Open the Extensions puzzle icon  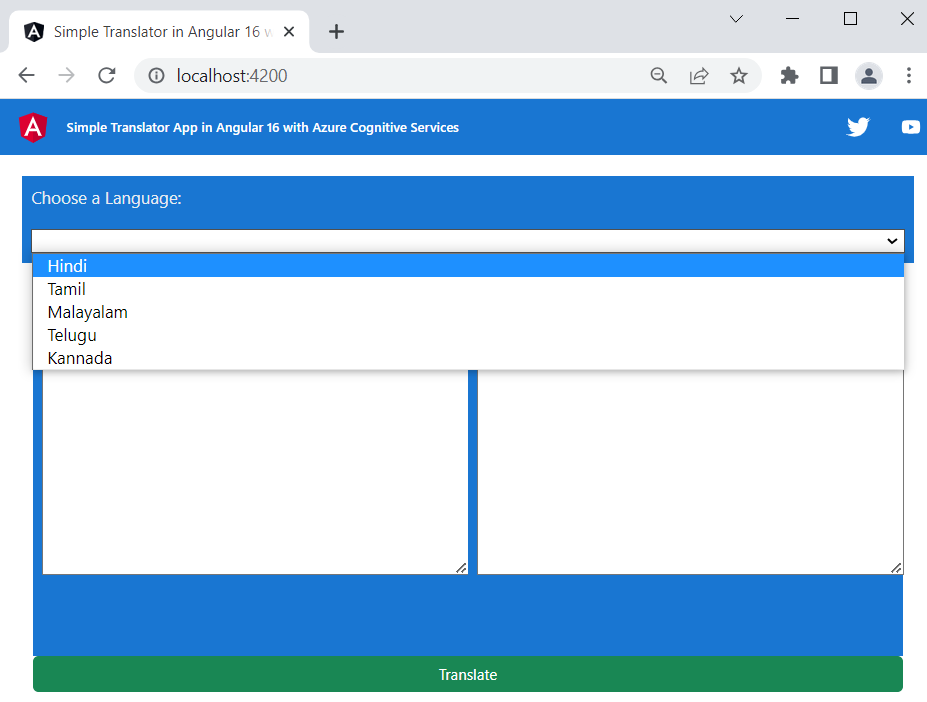coord(789,76)
